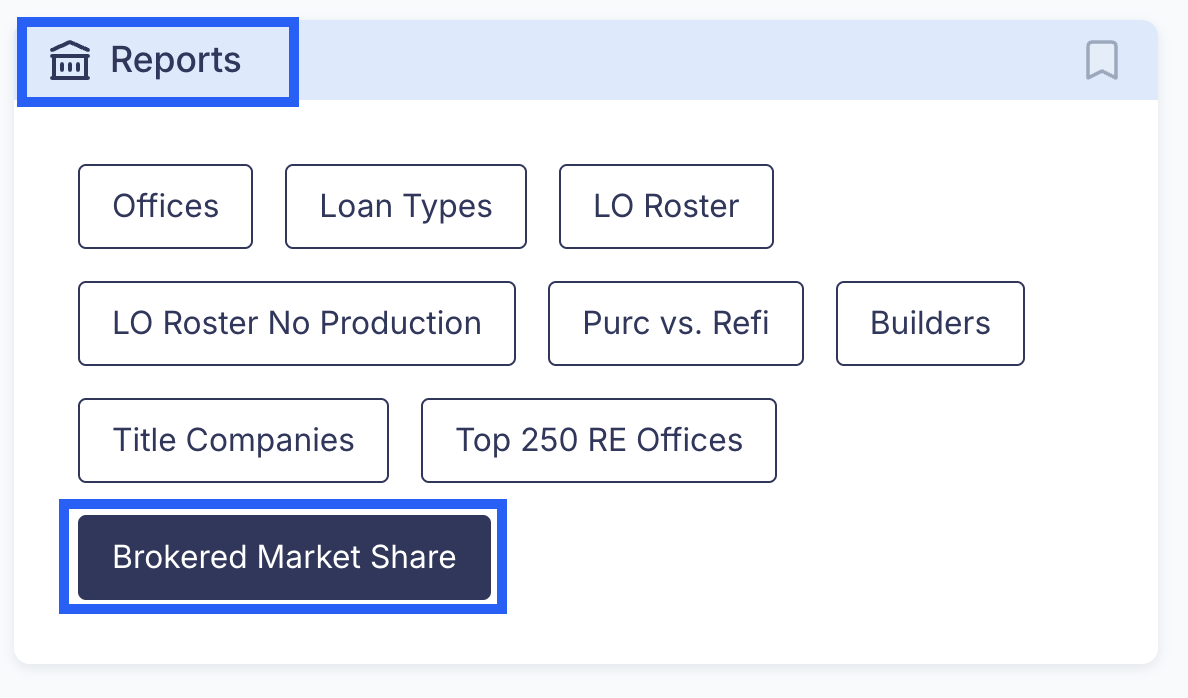Choose the Loan Types chip in the first row
This screenshot has width=1188, height=698.
click(405, 206)
